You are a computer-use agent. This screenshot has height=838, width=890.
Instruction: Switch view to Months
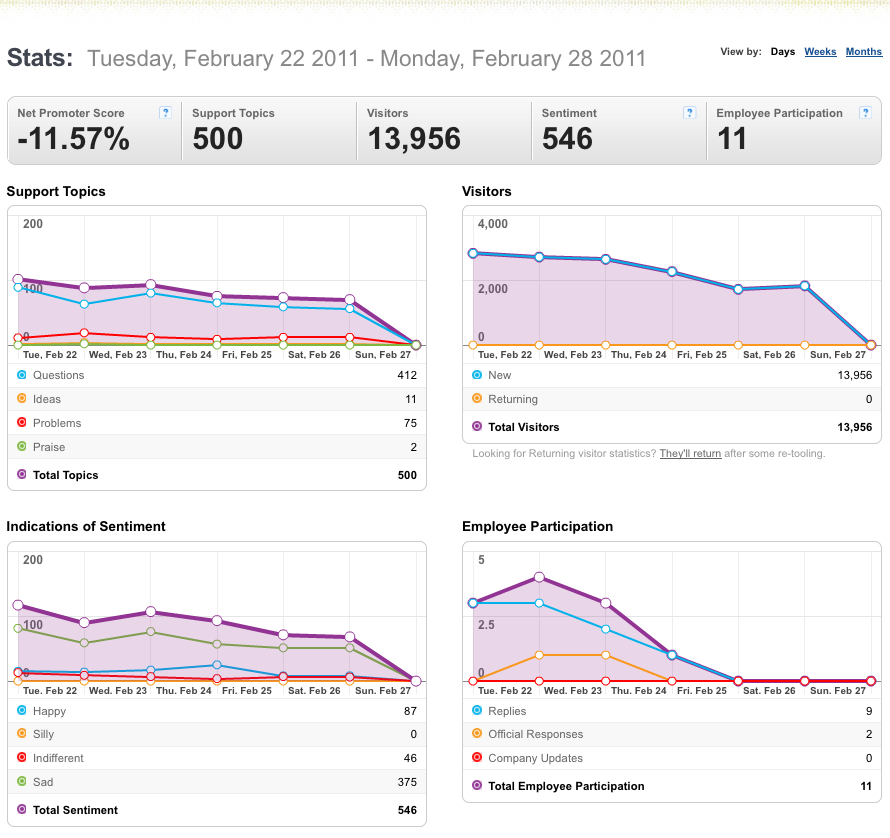[x=863, y=52]
